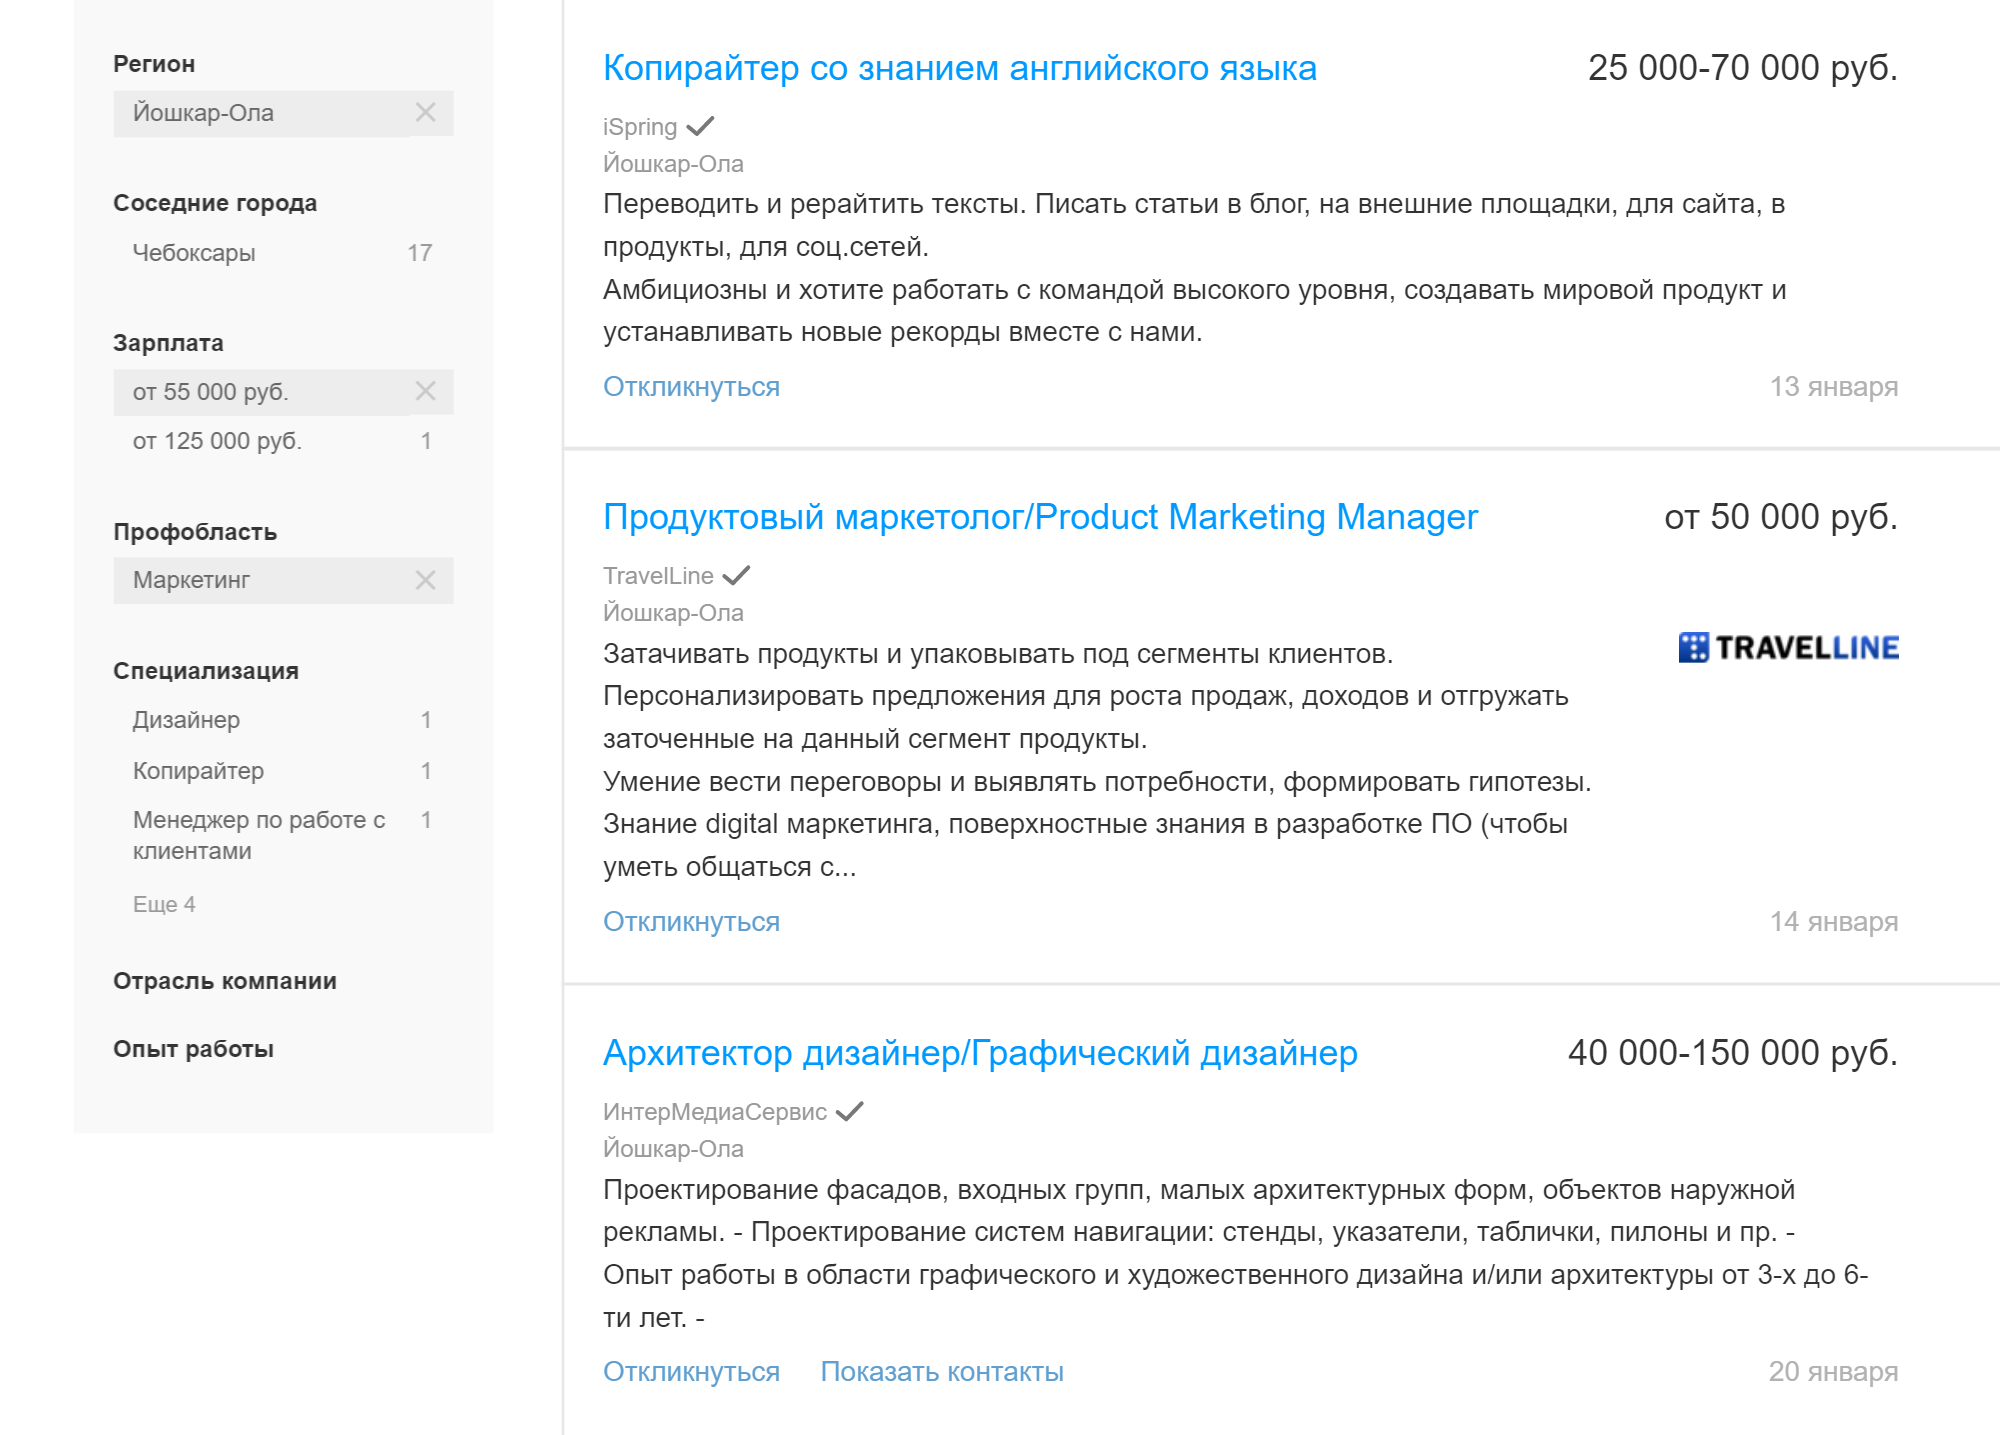Clear the от 55 000 руб. salary filter
This screenshot has width=2000, height=1435.
tap(425, 391)
